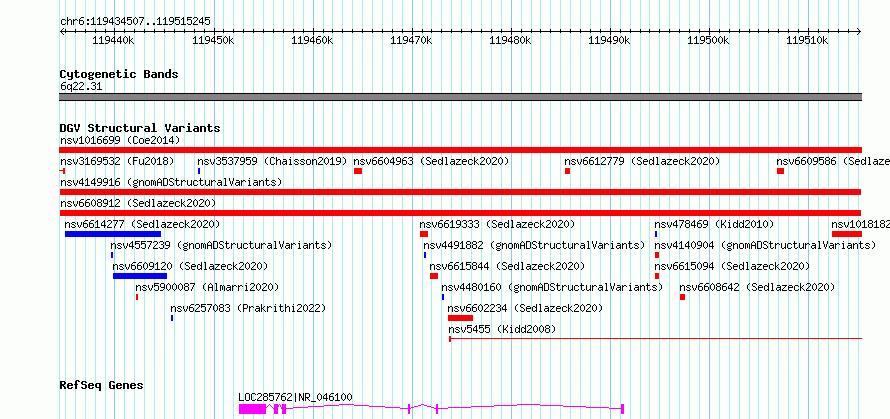Image resolution: width=890 pixels, height=419 pixels.
Task: Click the blue marker under nsv4557239
Action: [112, 255]
